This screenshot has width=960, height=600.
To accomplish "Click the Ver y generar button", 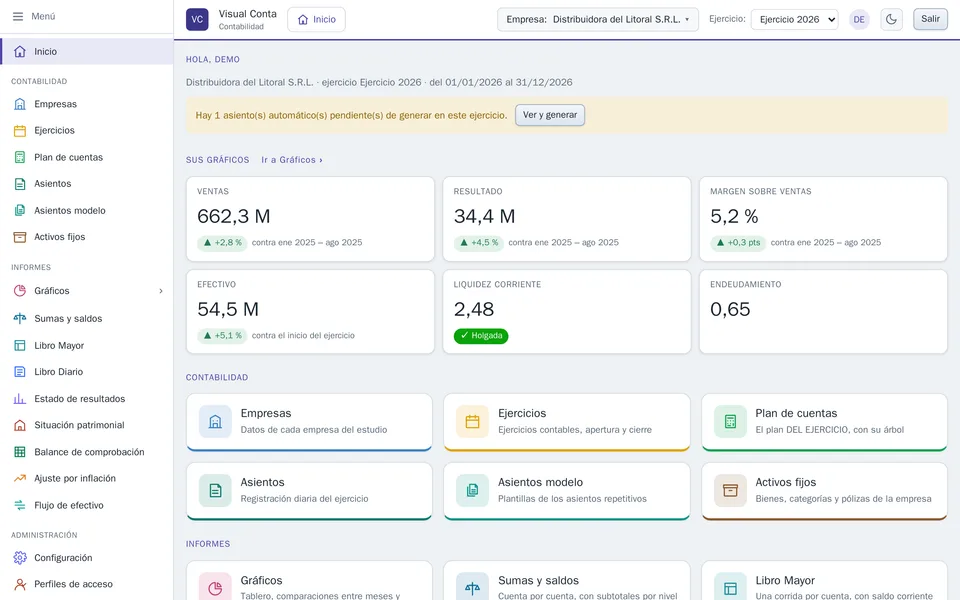I will 550,115.
